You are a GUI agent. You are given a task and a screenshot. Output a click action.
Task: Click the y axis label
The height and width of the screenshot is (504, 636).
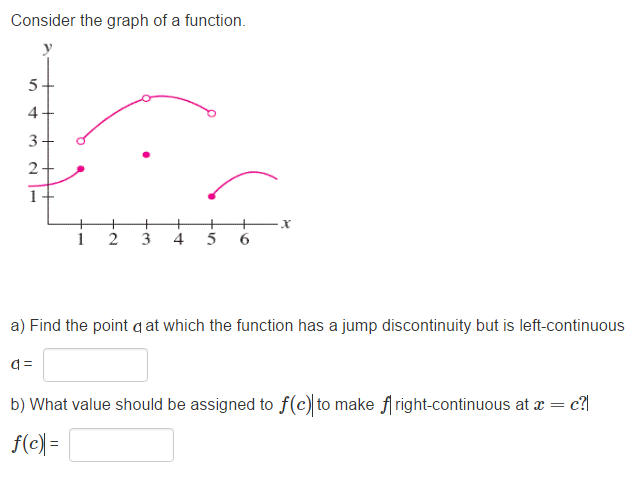pyautogui.click(x=44, y=47)
